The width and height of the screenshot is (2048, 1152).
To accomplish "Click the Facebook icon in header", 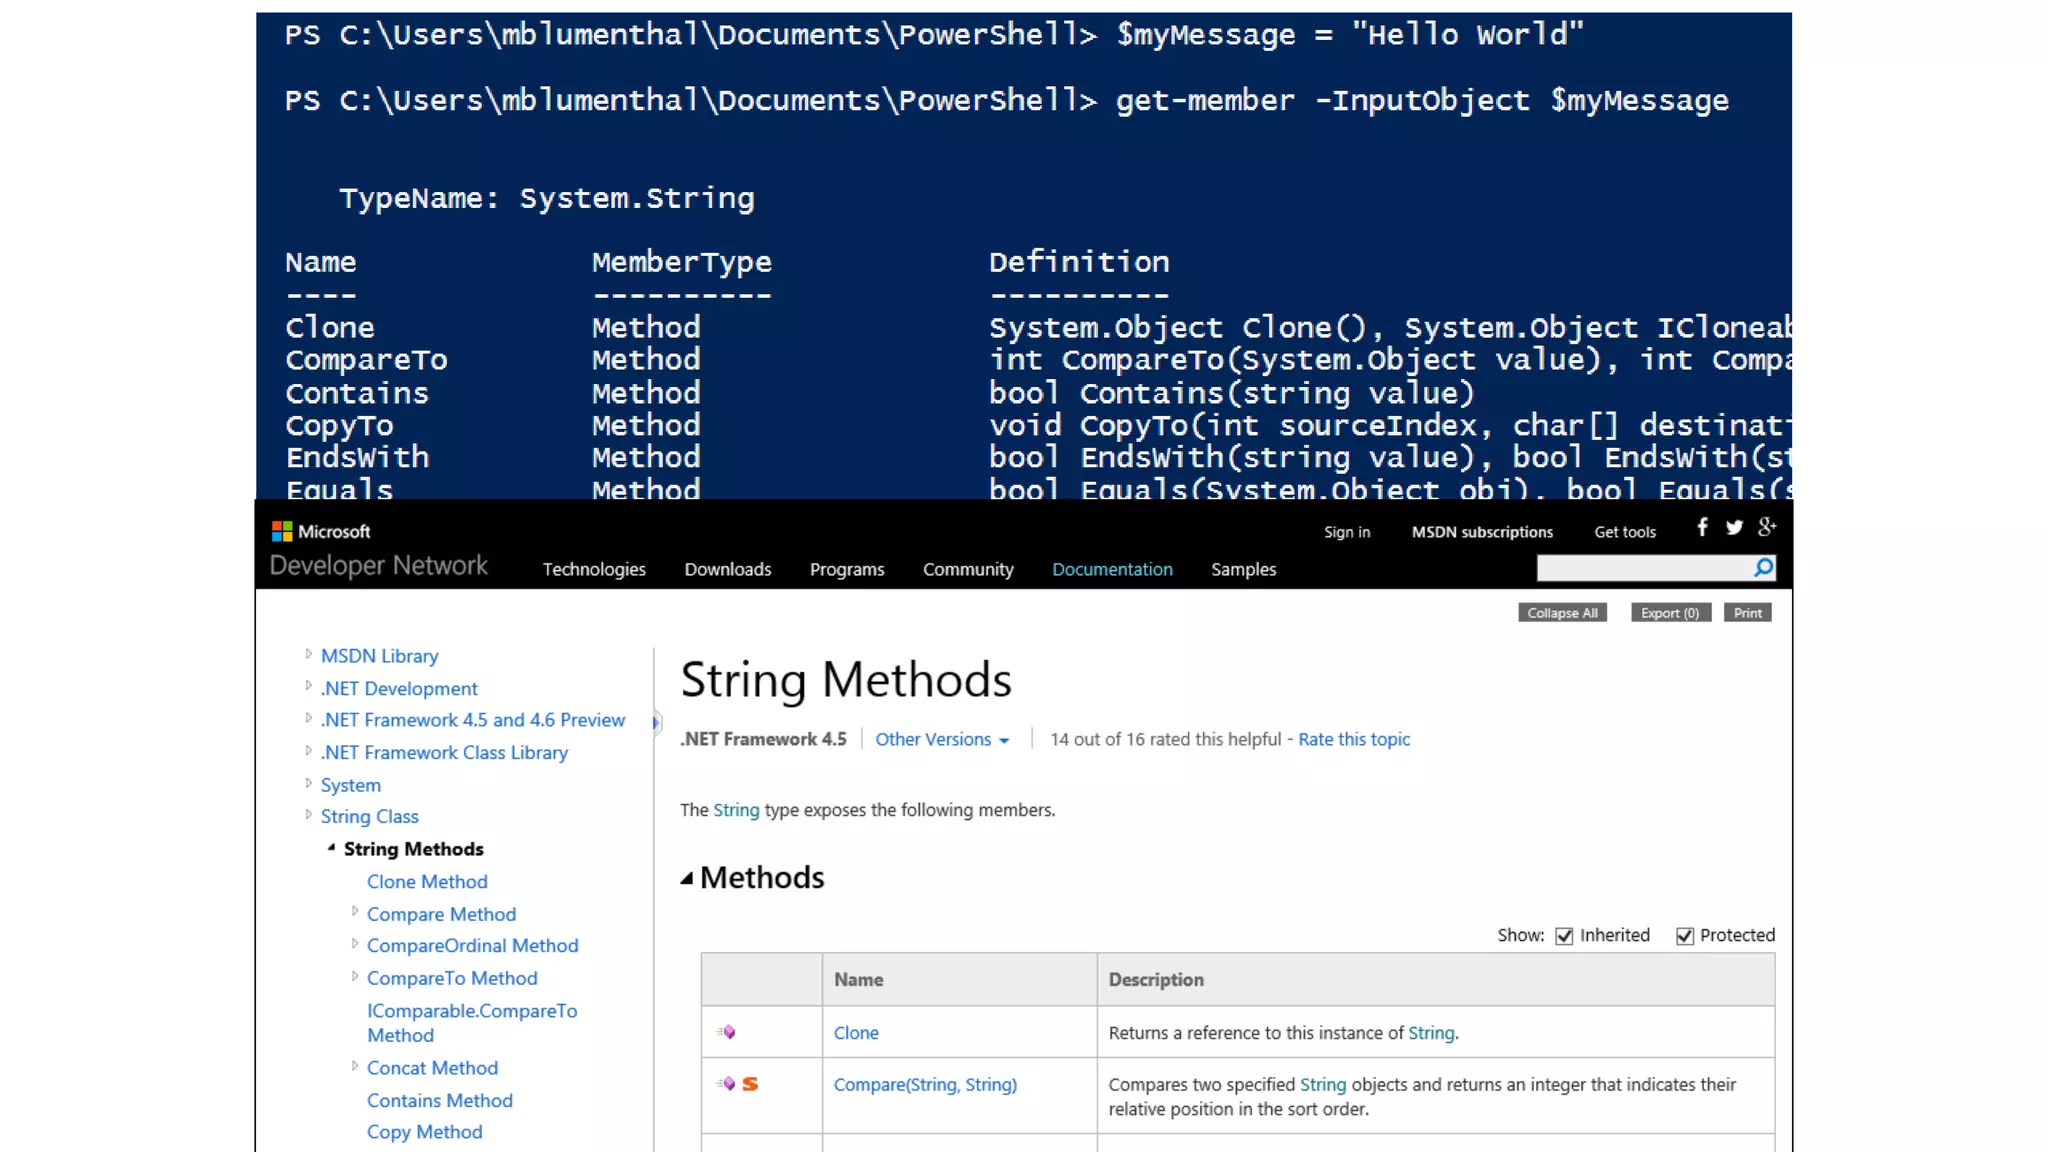I will [x=1702, y=527].
